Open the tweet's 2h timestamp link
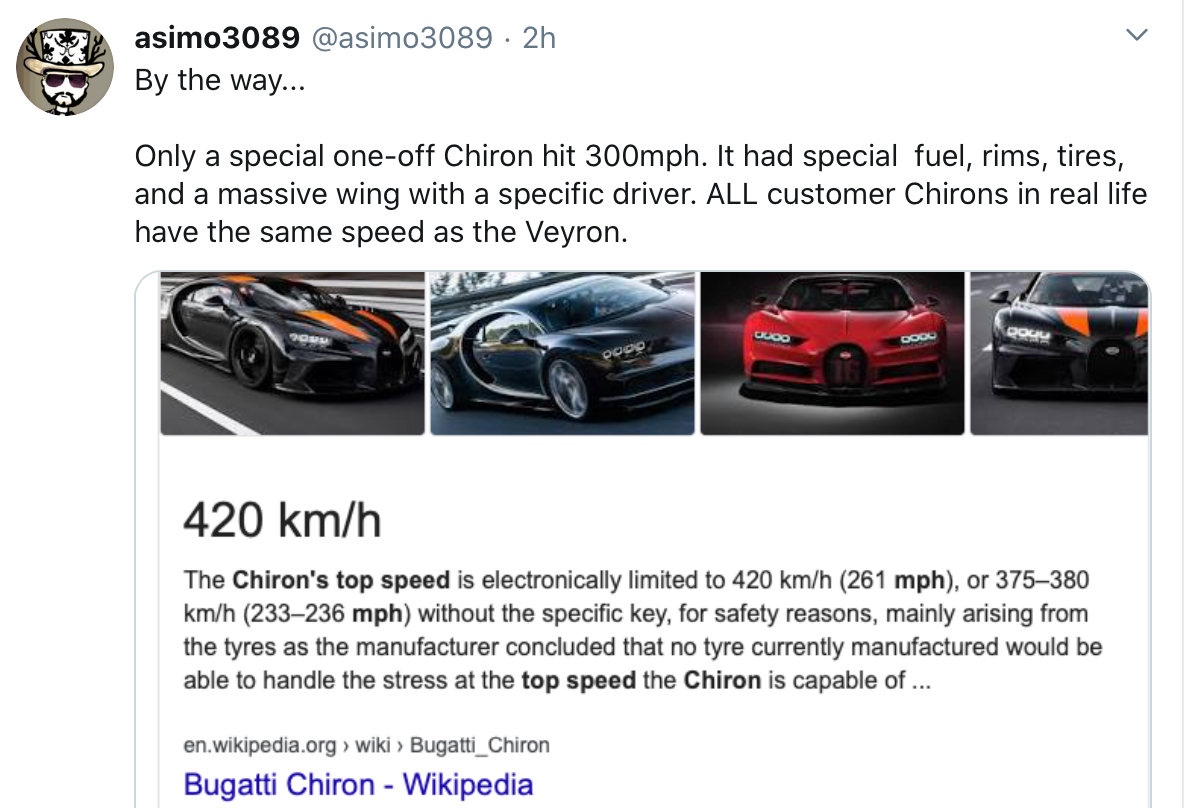Screen dimensions: 1184x808 539,38
